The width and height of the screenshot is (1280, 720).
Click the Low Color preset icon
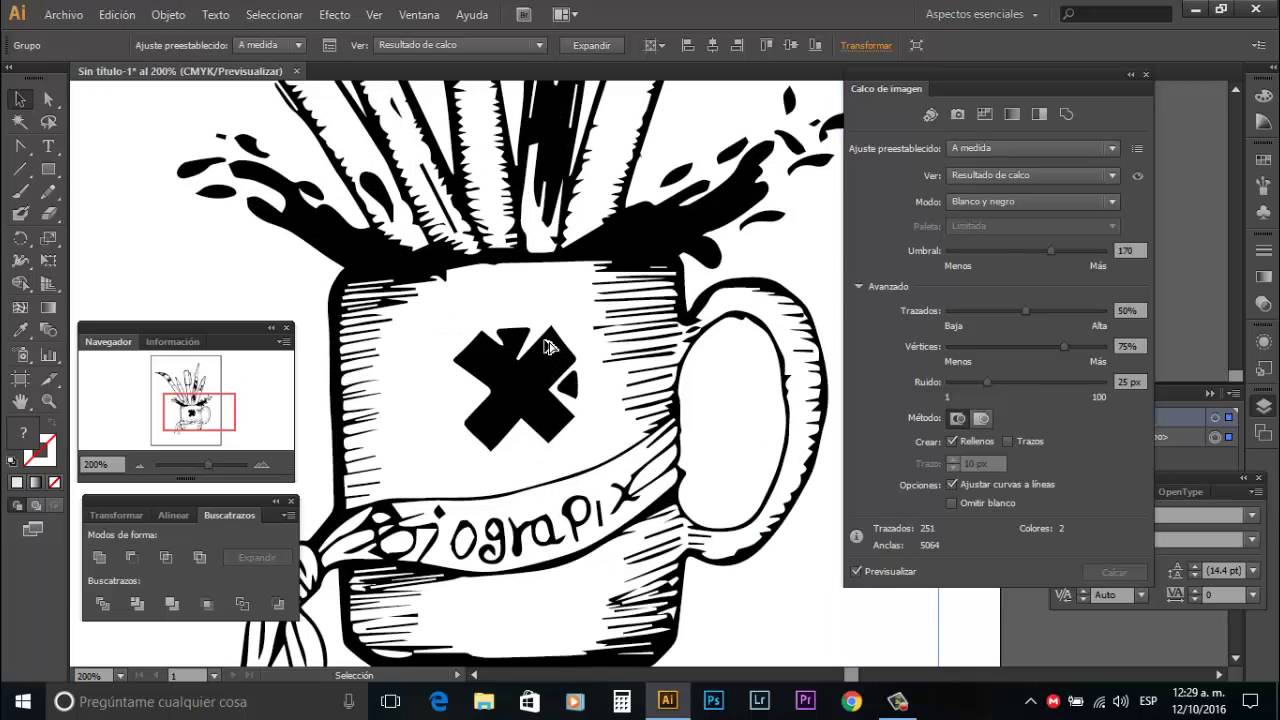click(984, 115)
